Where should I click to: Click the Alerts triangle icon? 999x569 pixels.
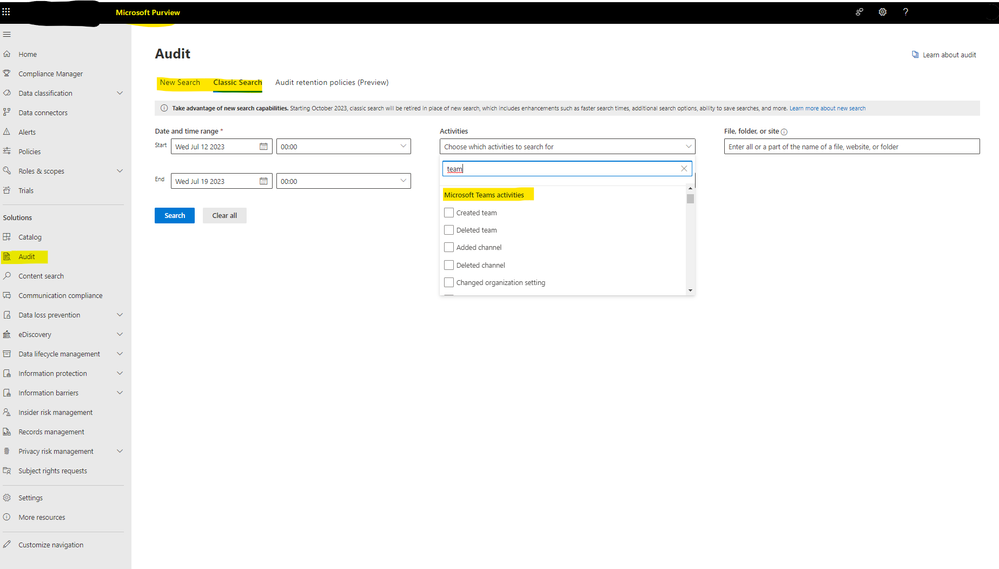point(7,132)
